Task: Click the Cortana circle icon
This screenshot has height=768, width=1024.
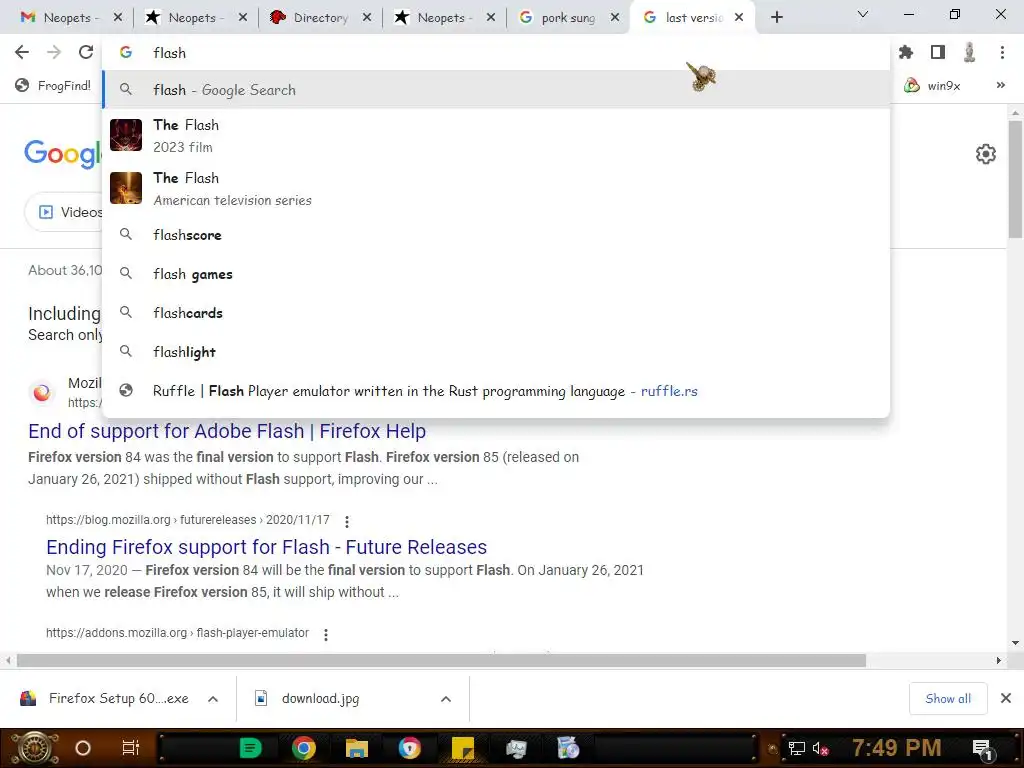Action: click(x=83, y=748)
